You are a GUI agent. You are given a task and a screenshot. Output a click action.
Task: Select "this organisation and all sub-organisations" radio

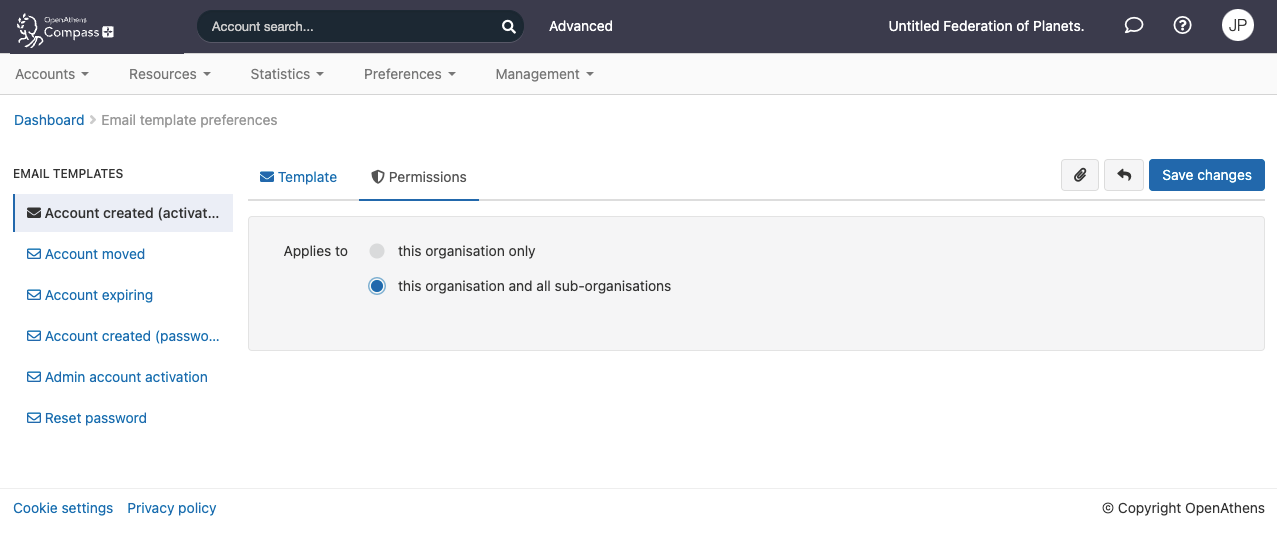pyautogui.click(x=377, y=286)
